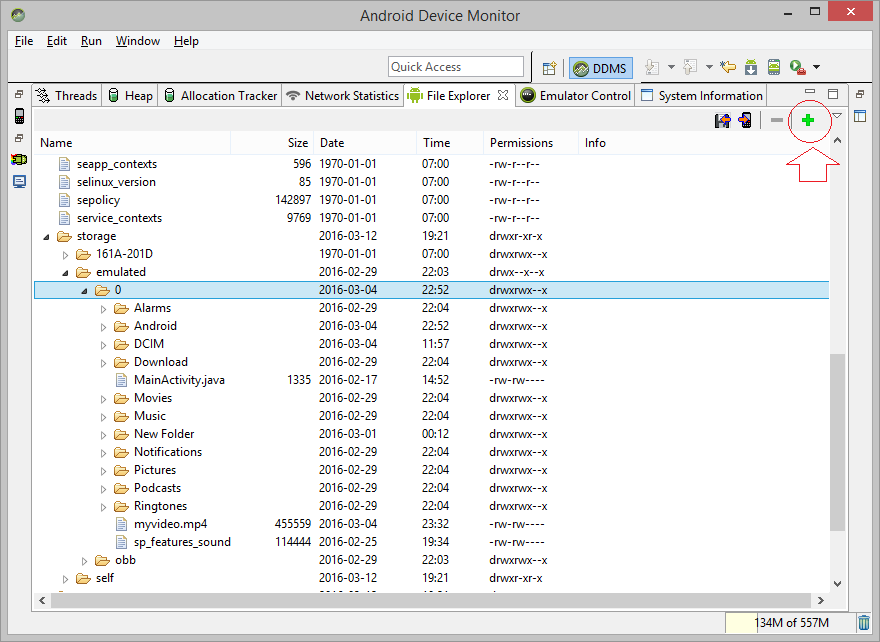
Task: Open the File Explorer view menu triangle
Action: point(837,116)
